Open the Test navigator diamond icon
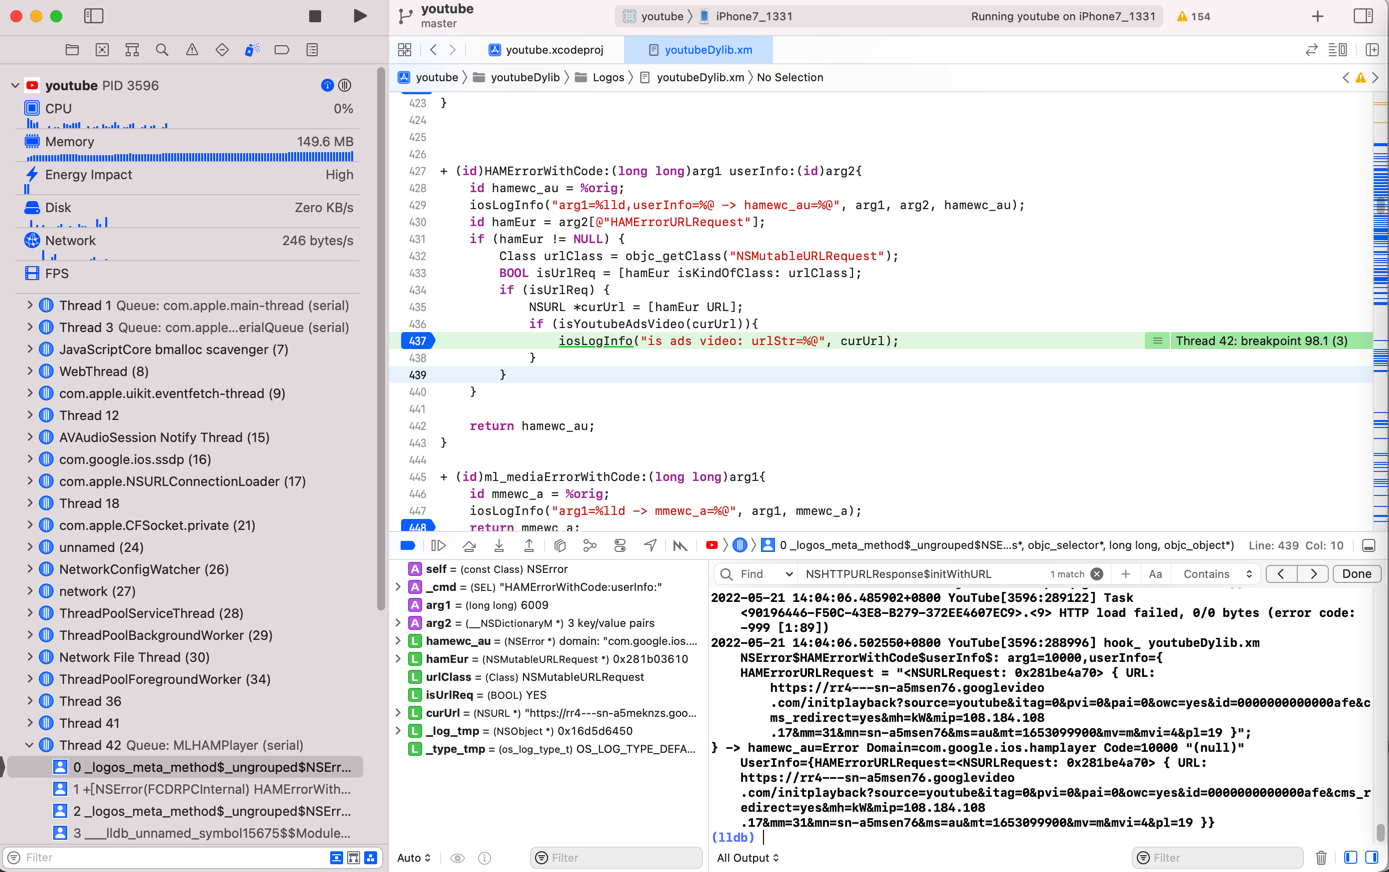Viewport: 1389px width, 872px height. [x=222, y=50]
